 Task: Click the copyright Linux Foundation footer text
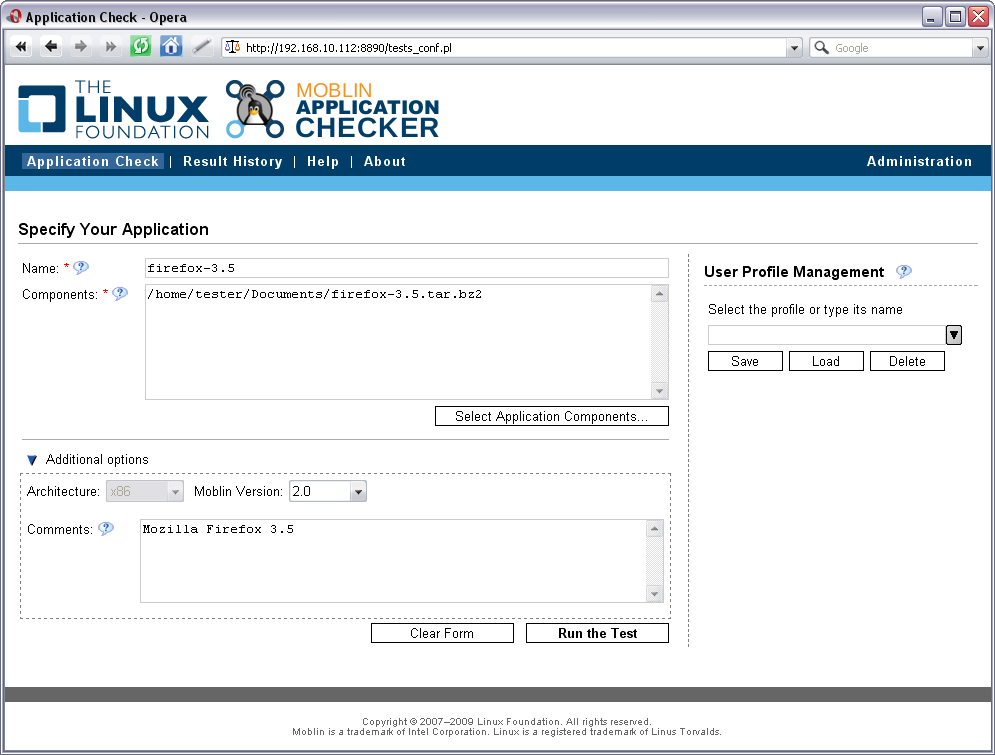point(507,721)
